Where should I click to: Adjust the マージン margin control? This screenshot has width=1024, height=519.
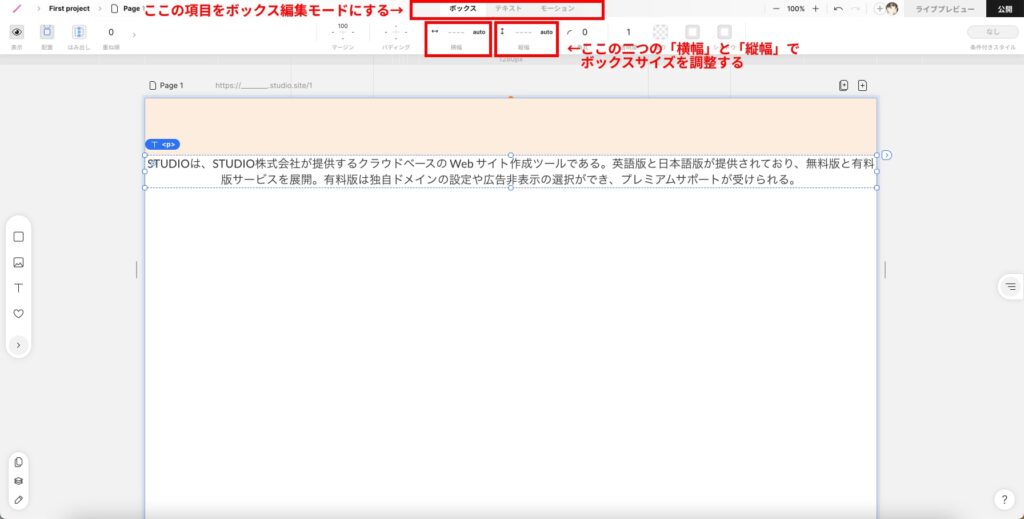[343, 32]
